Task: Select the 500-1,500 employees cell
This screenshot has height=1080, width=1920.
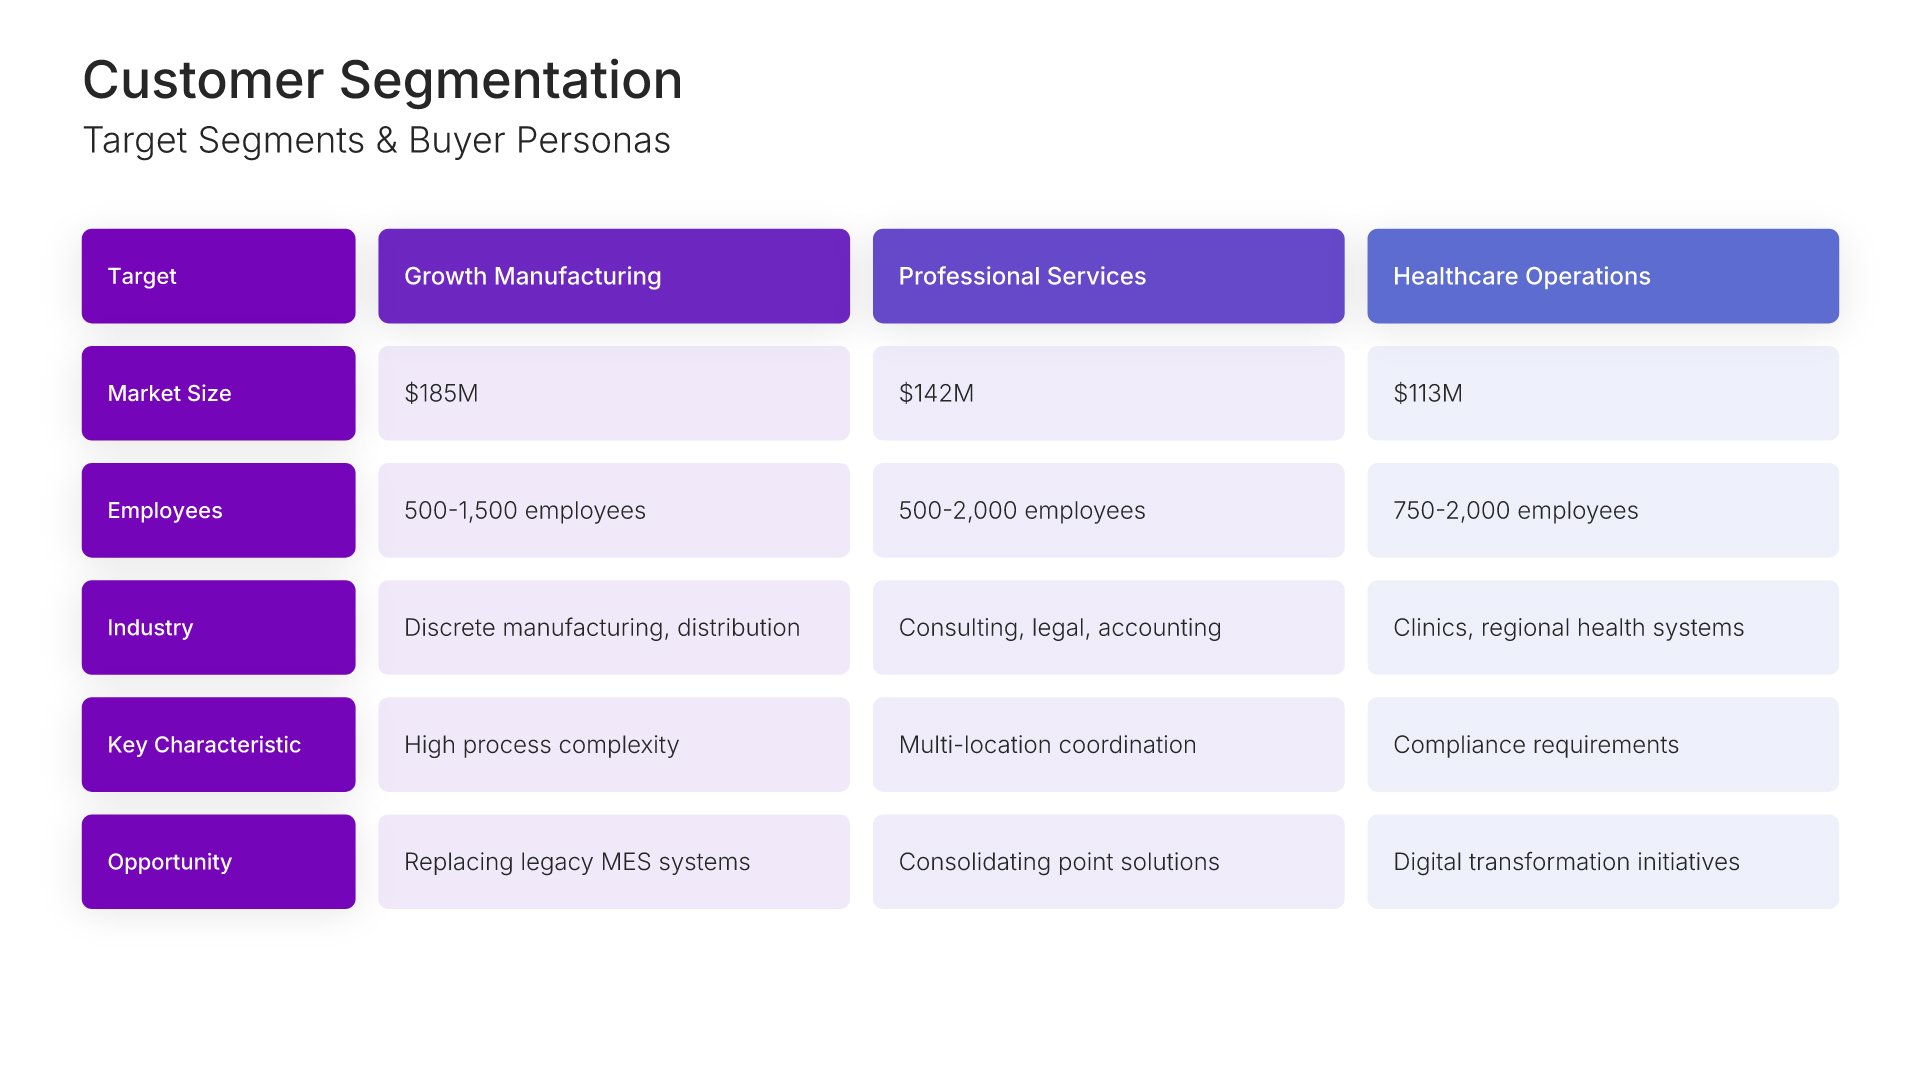Action: point(613,510)
